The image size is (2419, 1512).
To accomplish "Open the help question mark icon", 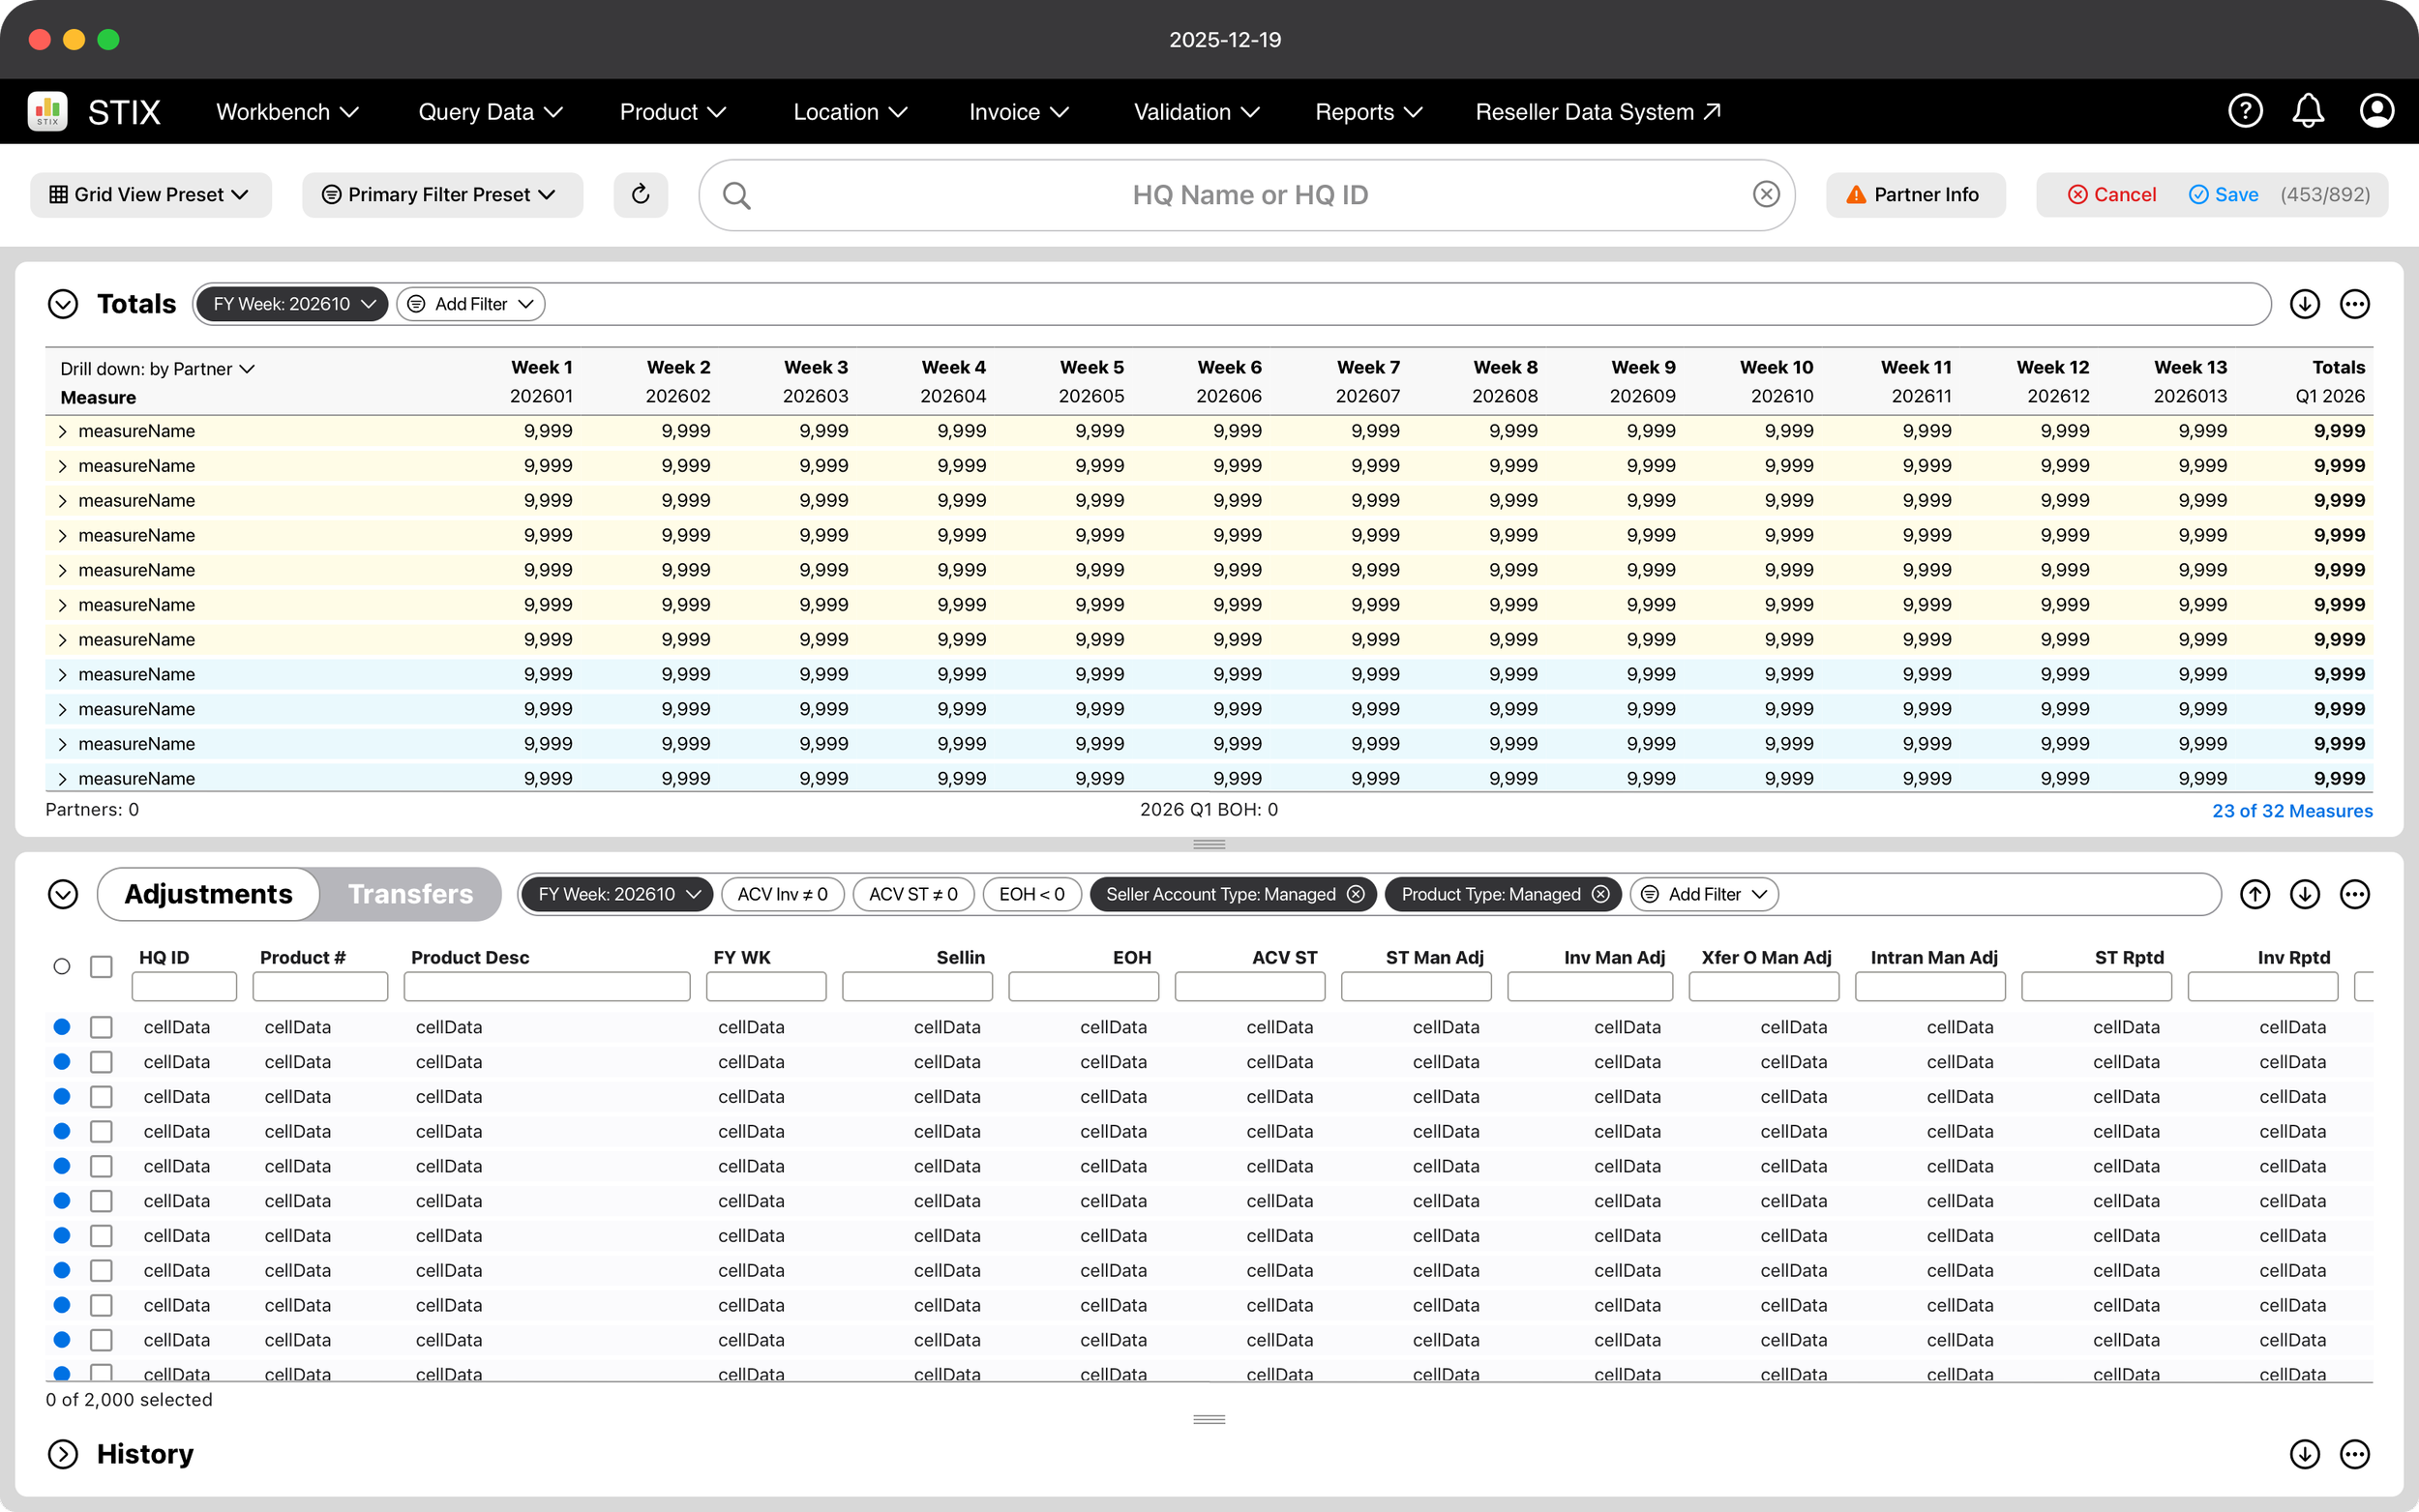I will pos(2245,111).
